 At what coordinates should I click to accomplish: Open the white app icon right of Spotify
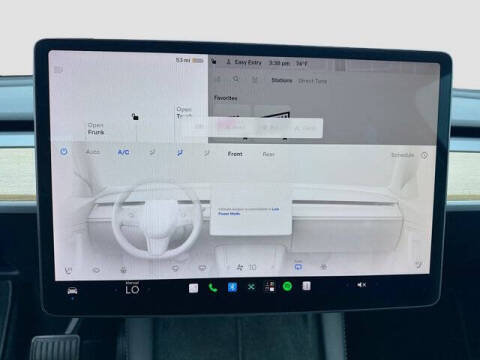click(306, 286)
